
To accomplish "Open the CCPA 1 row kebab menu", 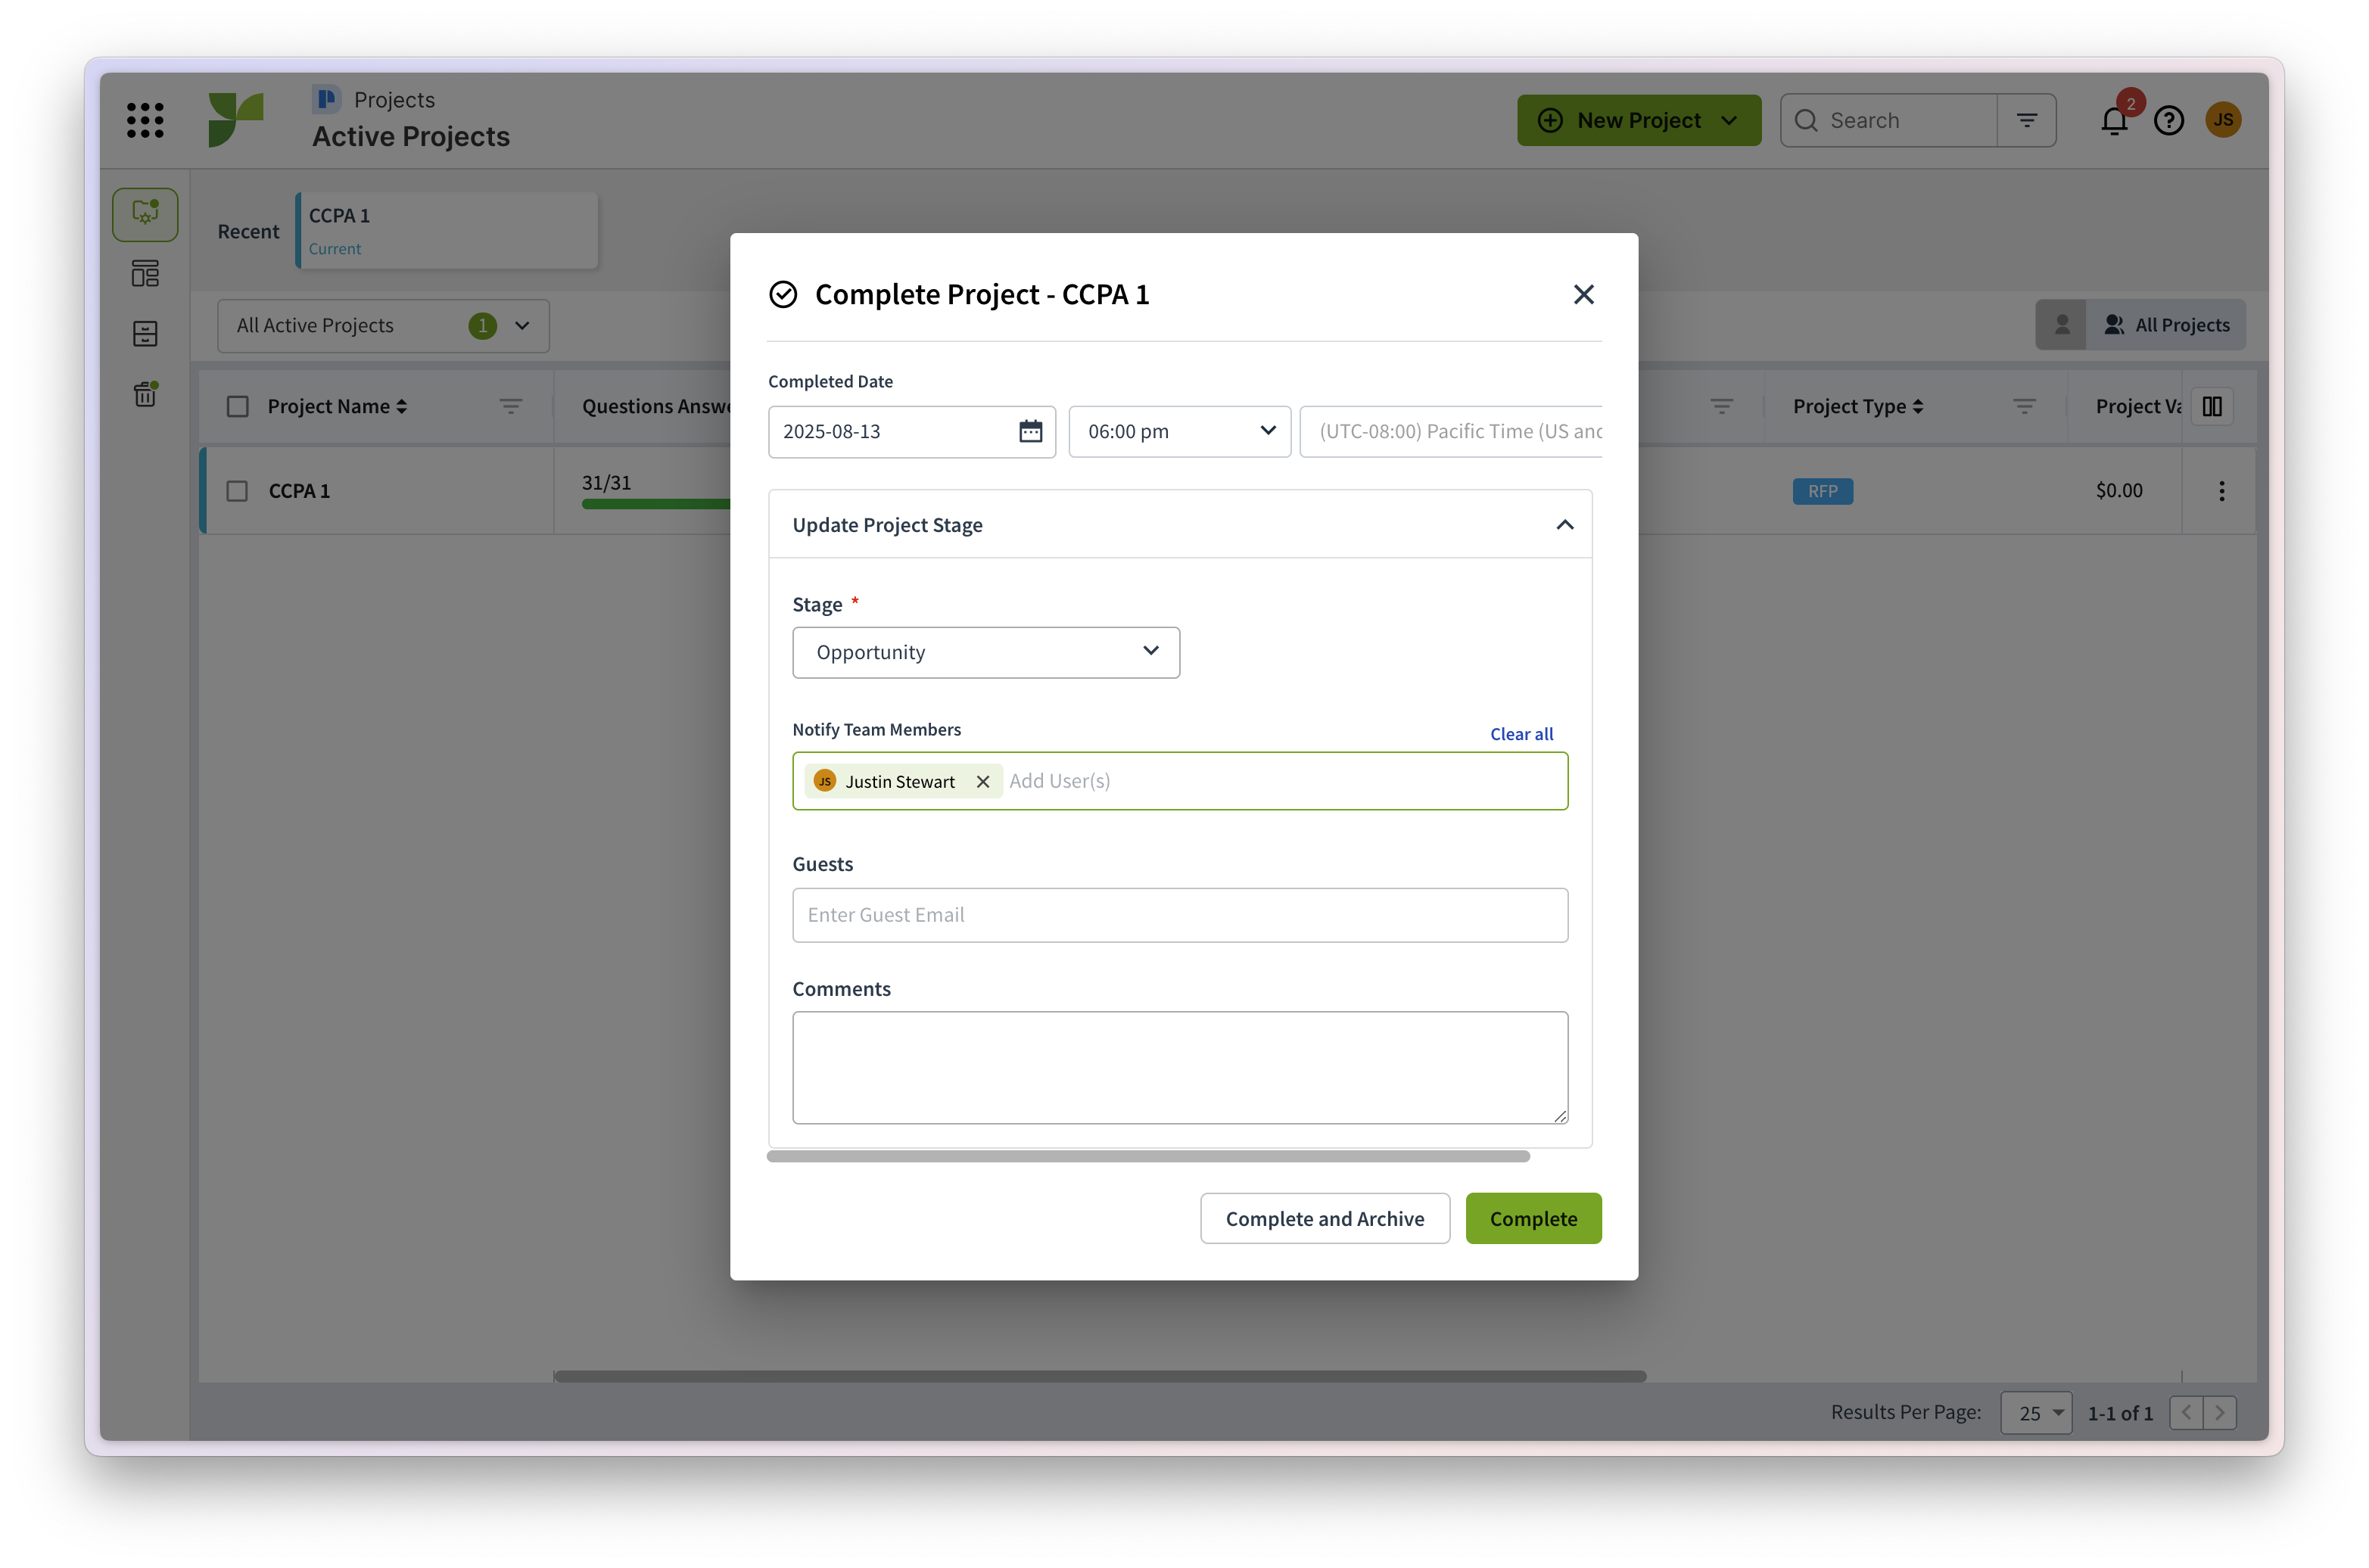I will [2221, 491].
